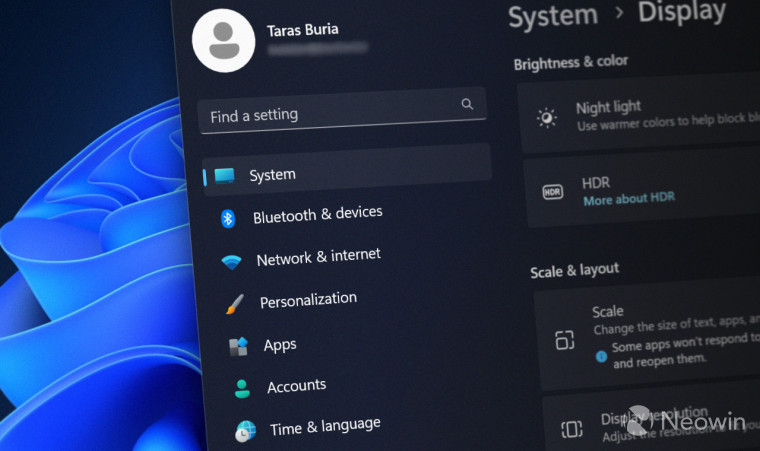The width and height of the screenshot is (760, 451).
Task: Follow the More about HDR link
Action: pyautogui.click(x=629, y=199)
